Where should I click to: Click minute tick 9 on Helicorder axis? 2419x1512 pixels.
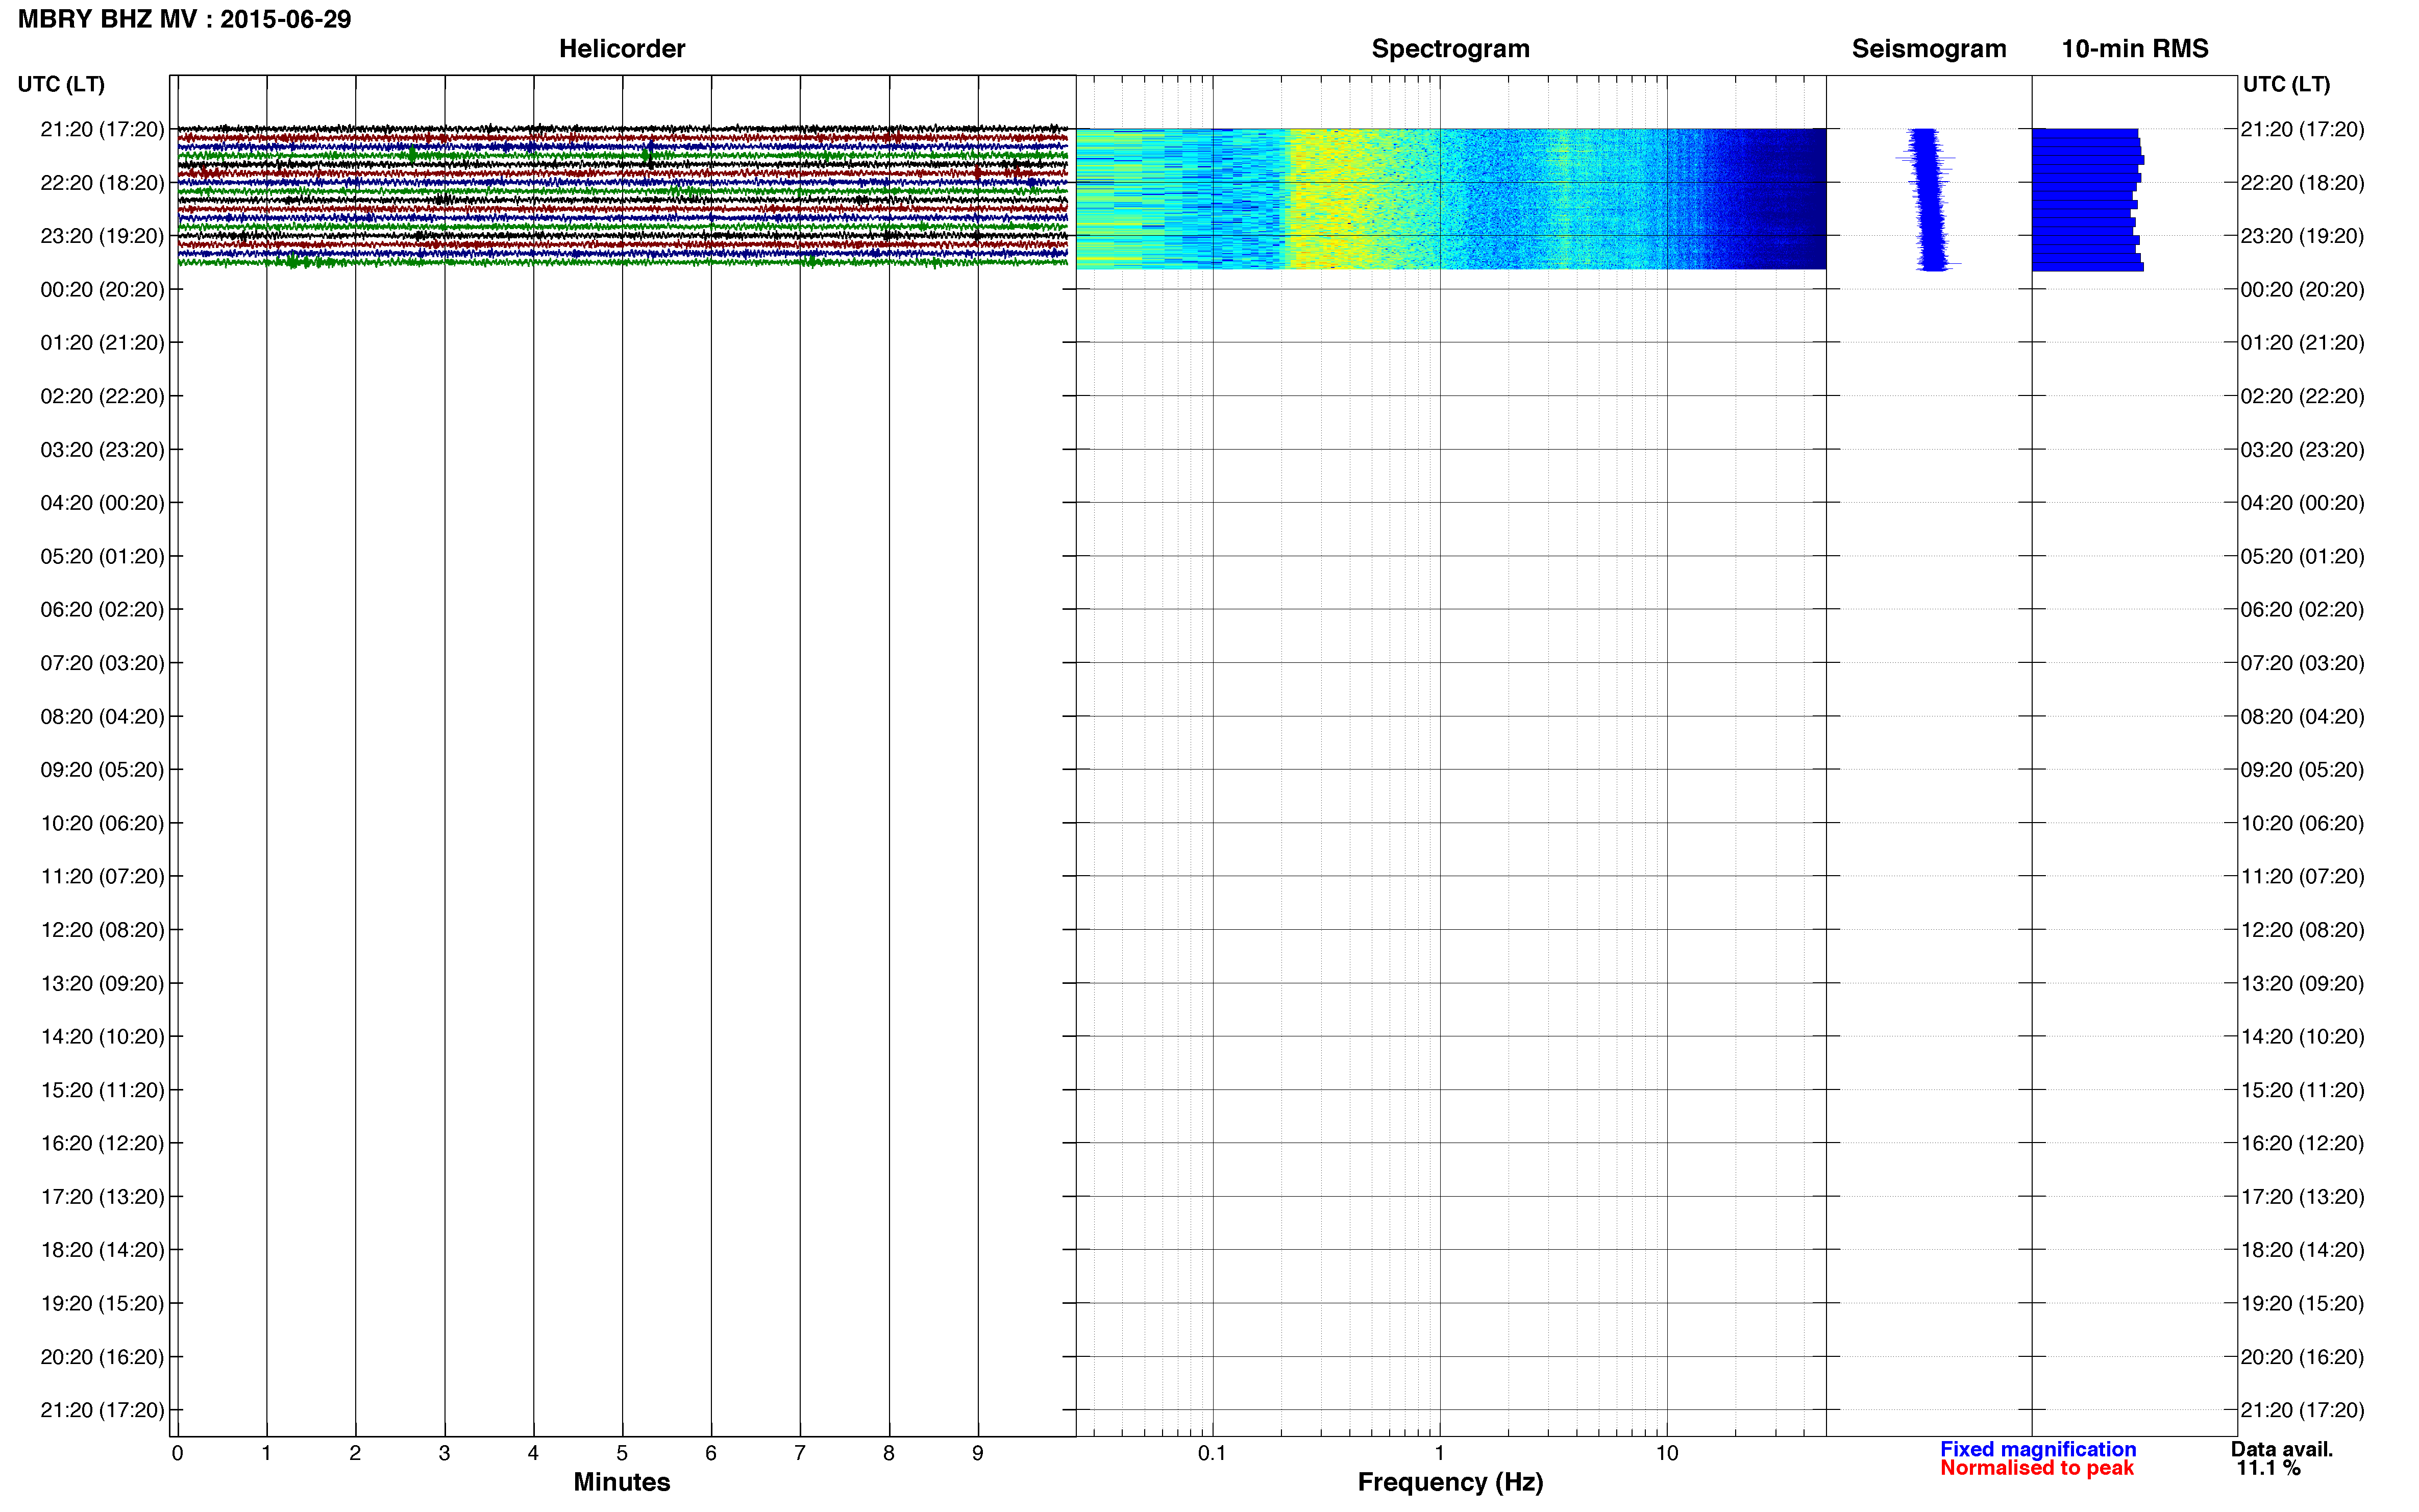(x=978, y=1453)
